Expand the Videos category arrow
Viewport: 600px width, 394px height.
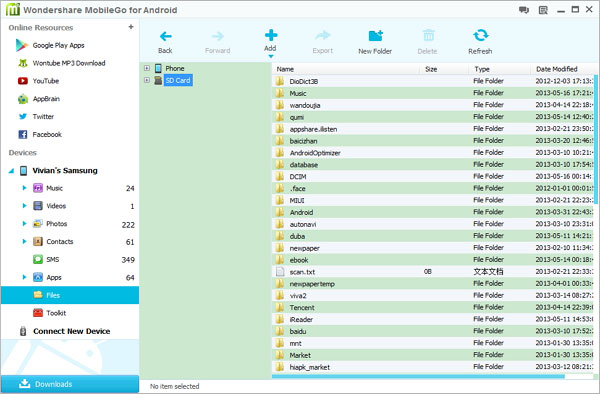click(x=24, y=206)
